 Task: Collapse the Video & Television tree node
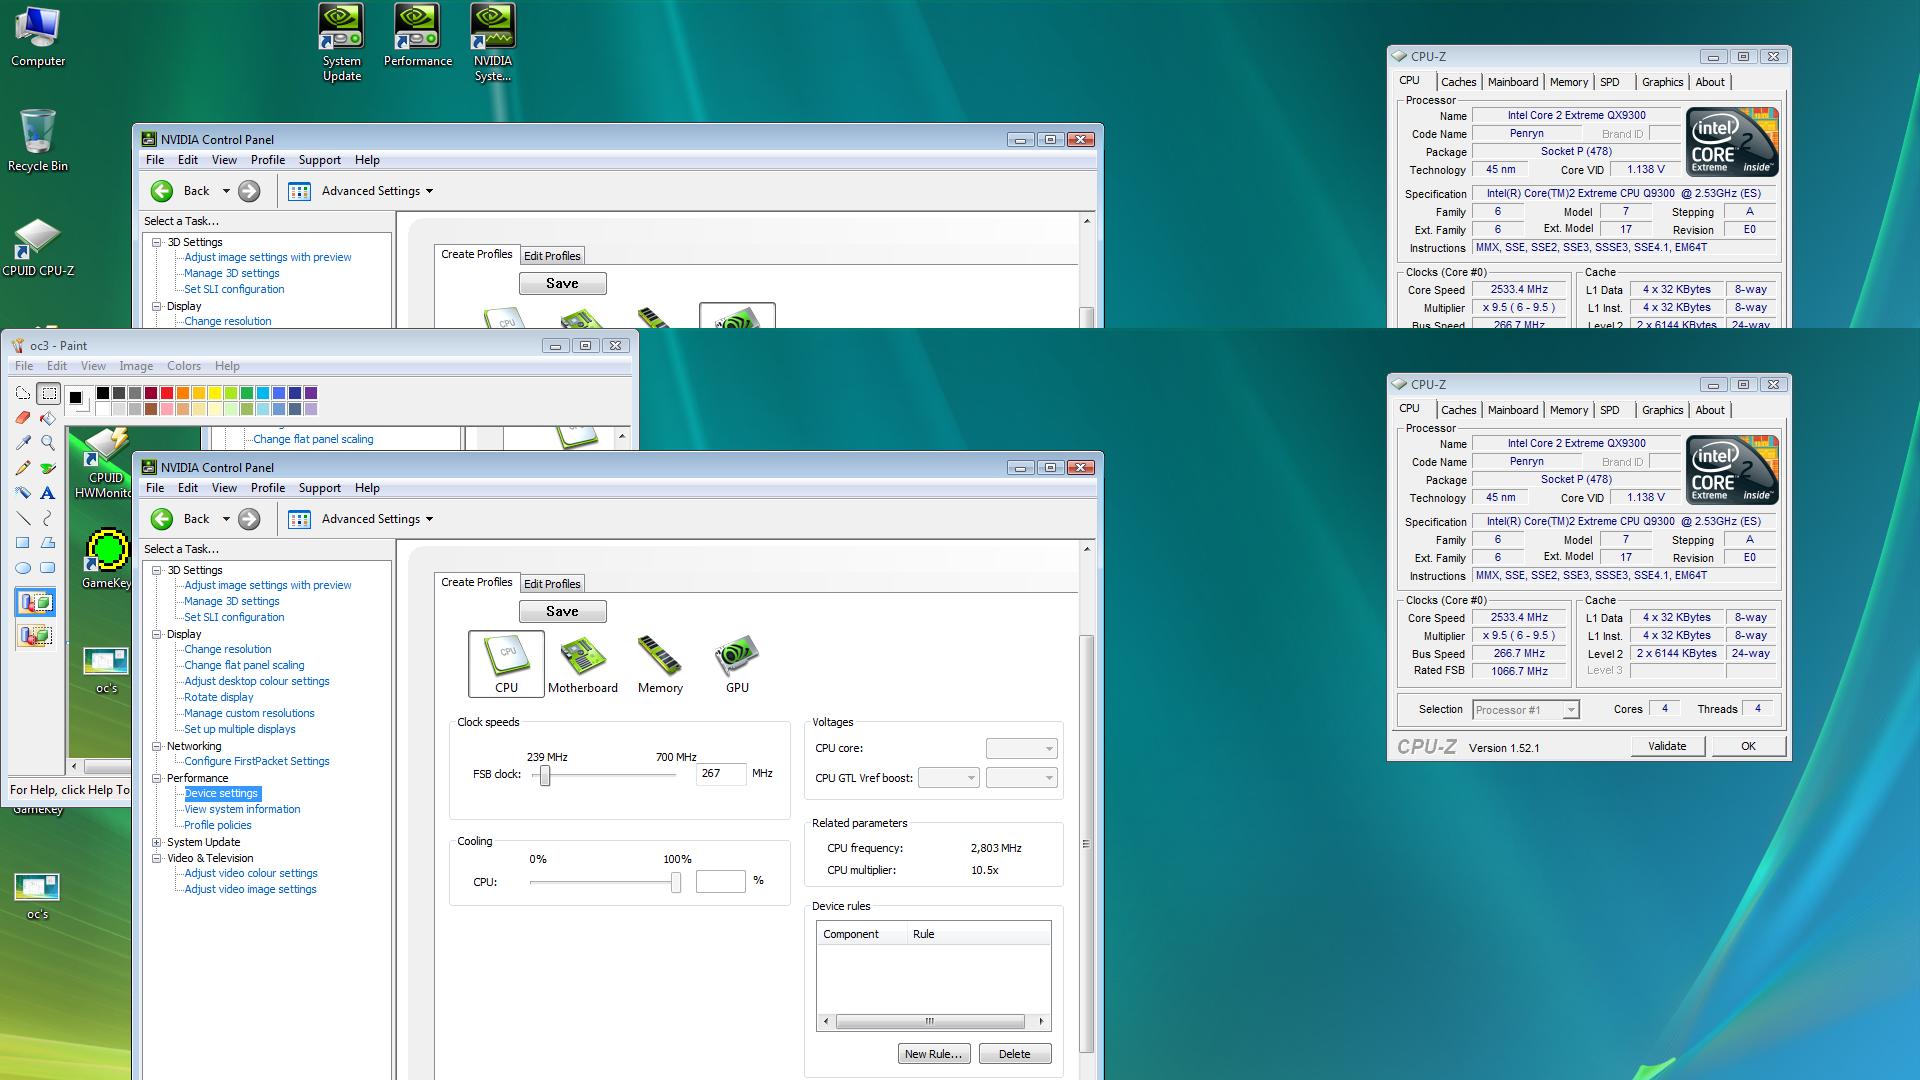157,858
